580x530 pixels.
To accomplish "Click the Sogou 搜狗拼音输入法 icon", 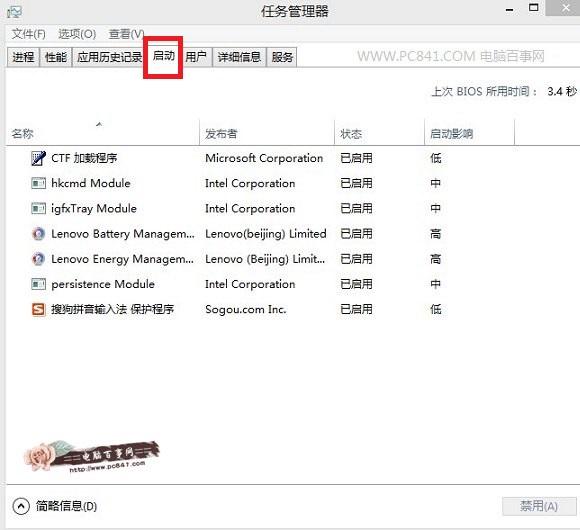I will pyautogui.click(x=38, y=309).
